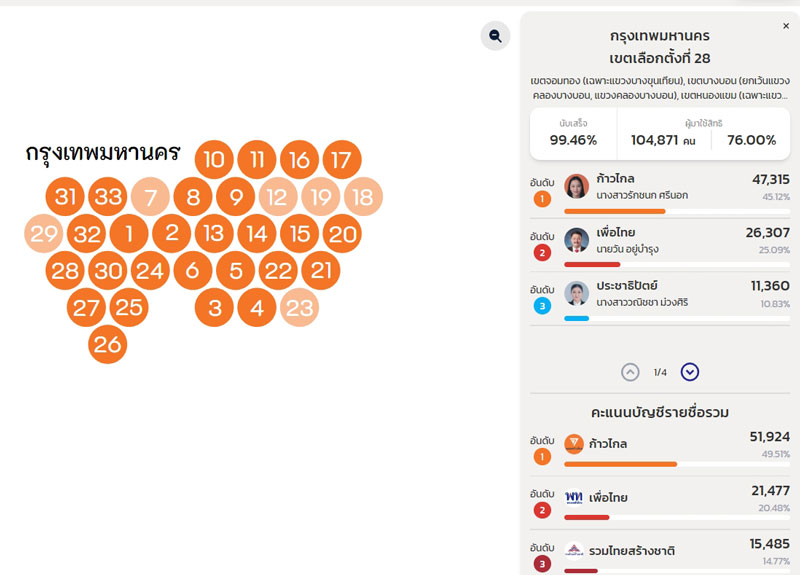This screenshot has height=575, width=800.
Task: Click the zoom out magnifier icon
Action: (494, 36)
